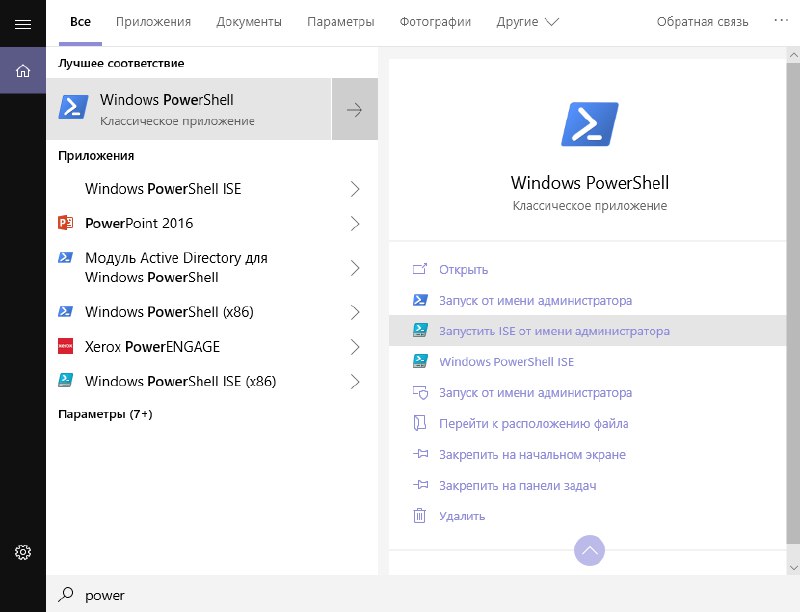Expand the Другие filter dropdown

click(x=527, y=22)
